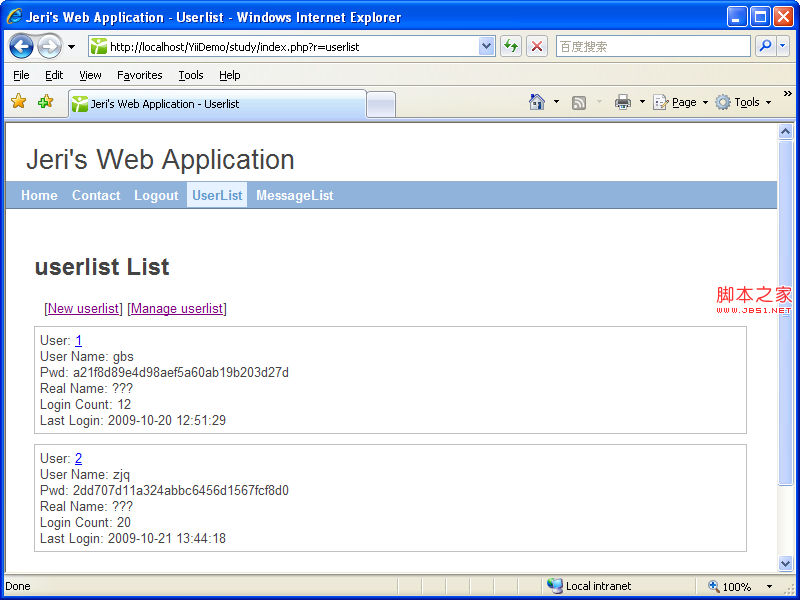Viewport: 800px width, 600px height.
Task: Select UserList navigation item
Action: [x=217, y=195]
